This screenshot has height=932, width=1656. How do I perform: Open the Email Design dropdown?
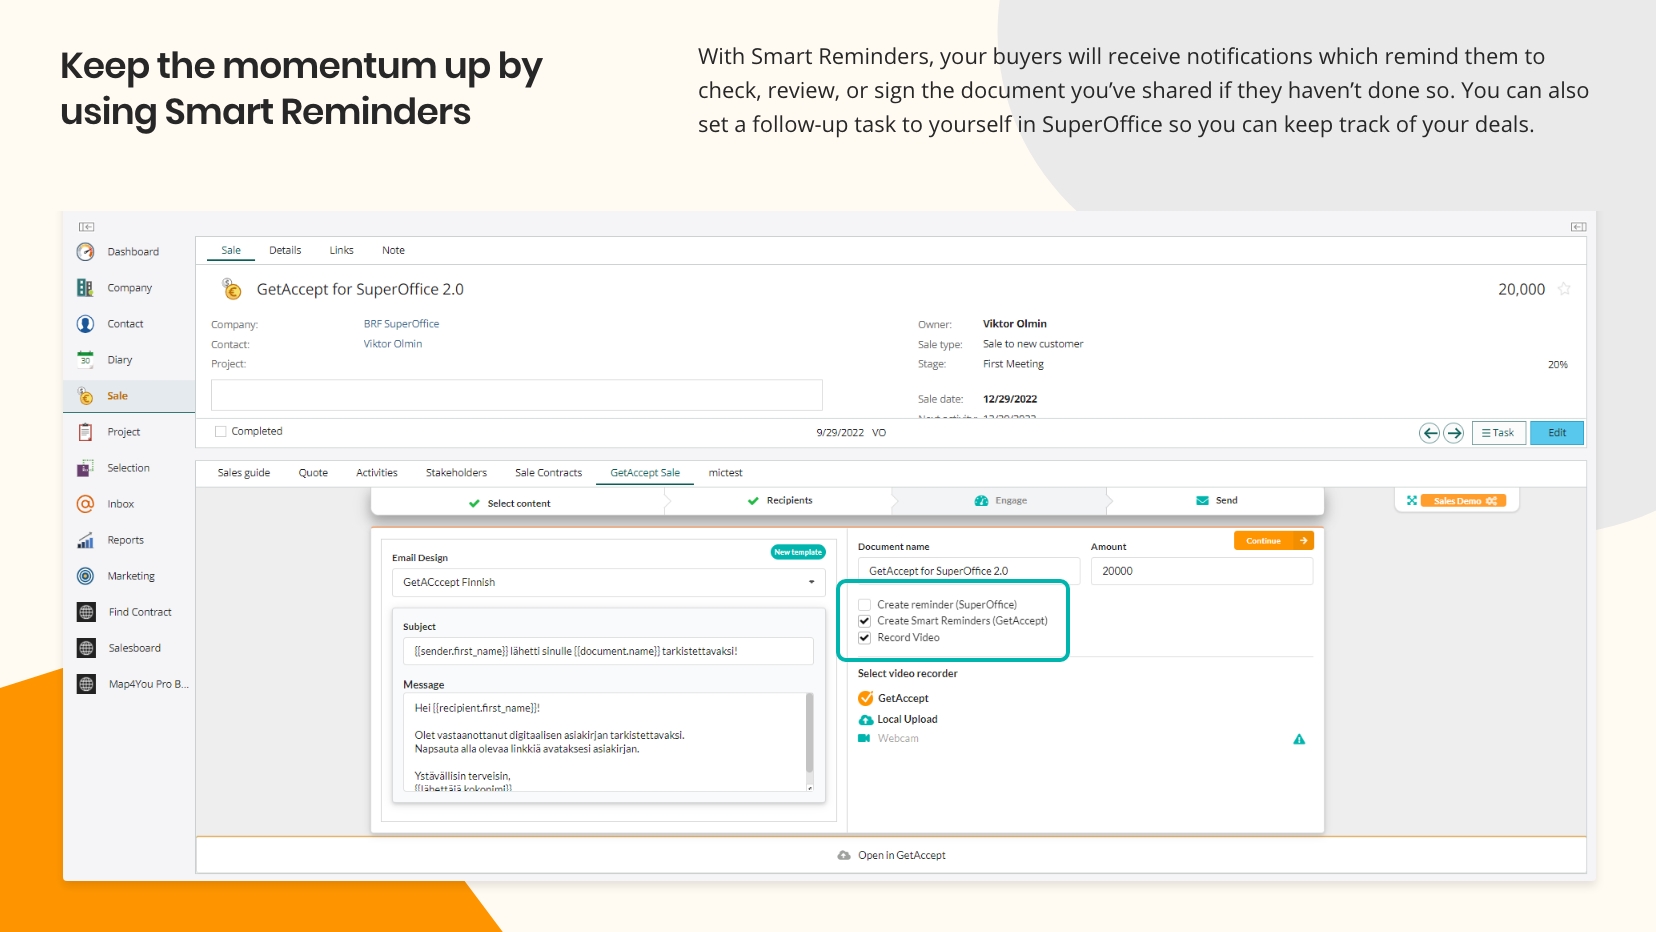608,582
